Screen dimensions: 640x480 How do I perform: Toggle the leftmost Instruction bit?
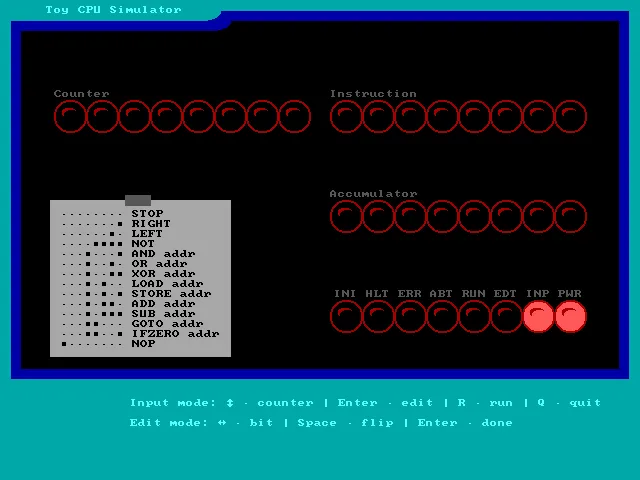click(x=346, y=117)
